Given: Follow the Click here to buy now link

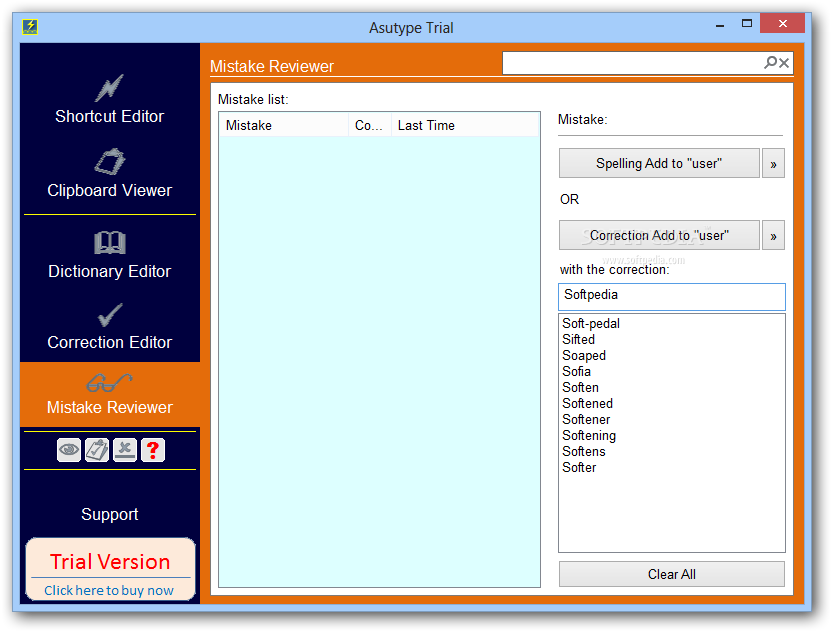Looking at the screenshot, I should pyautogui.click(x=109, y=590).
